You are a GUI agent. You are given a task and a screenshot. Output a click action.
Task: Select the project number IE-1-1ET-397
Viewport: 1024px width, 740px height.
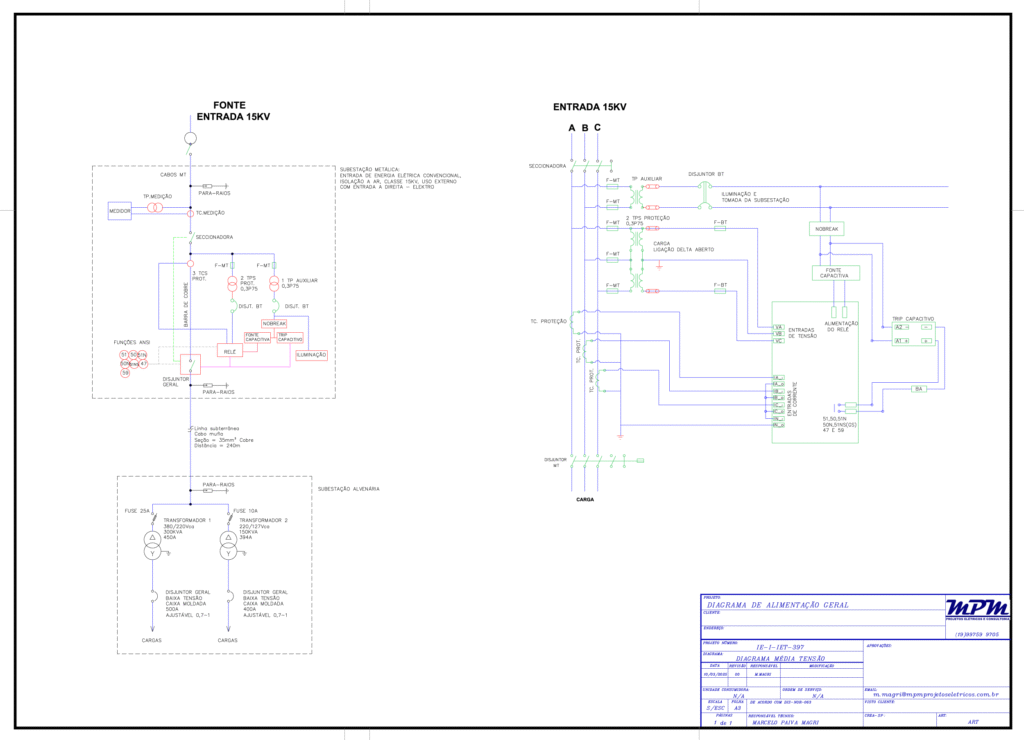[x=780, y=648]
